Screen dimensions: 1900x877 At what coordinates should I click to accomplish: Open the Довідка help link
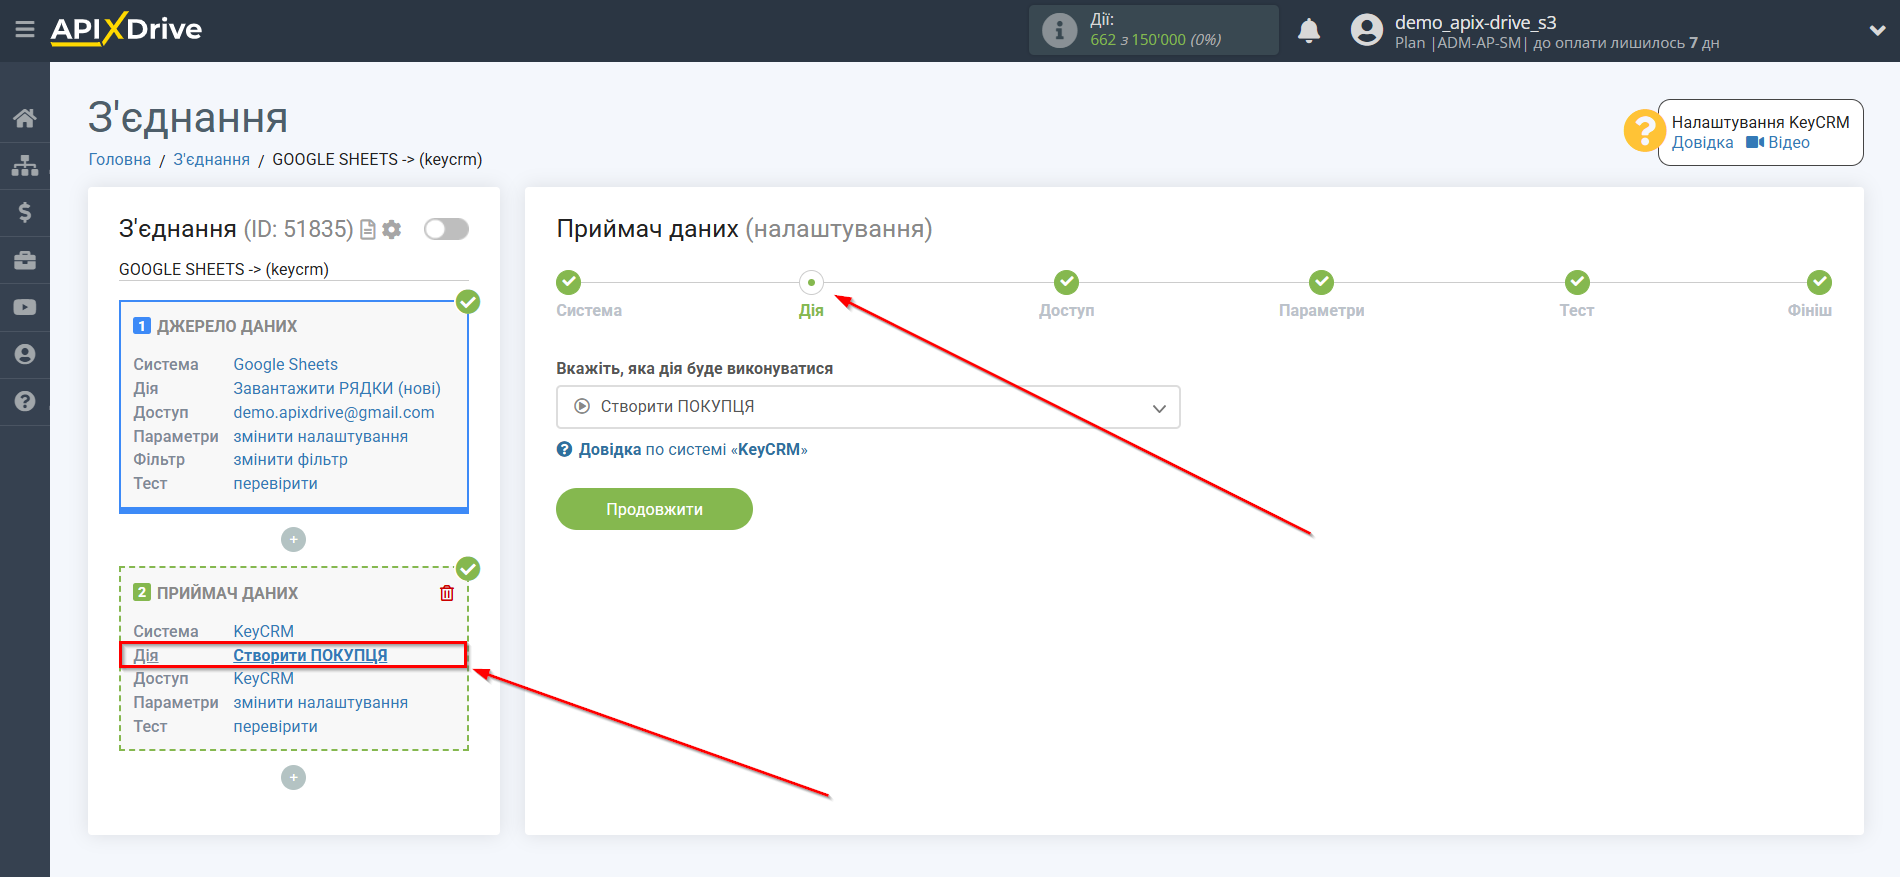tap(1702, 143)
